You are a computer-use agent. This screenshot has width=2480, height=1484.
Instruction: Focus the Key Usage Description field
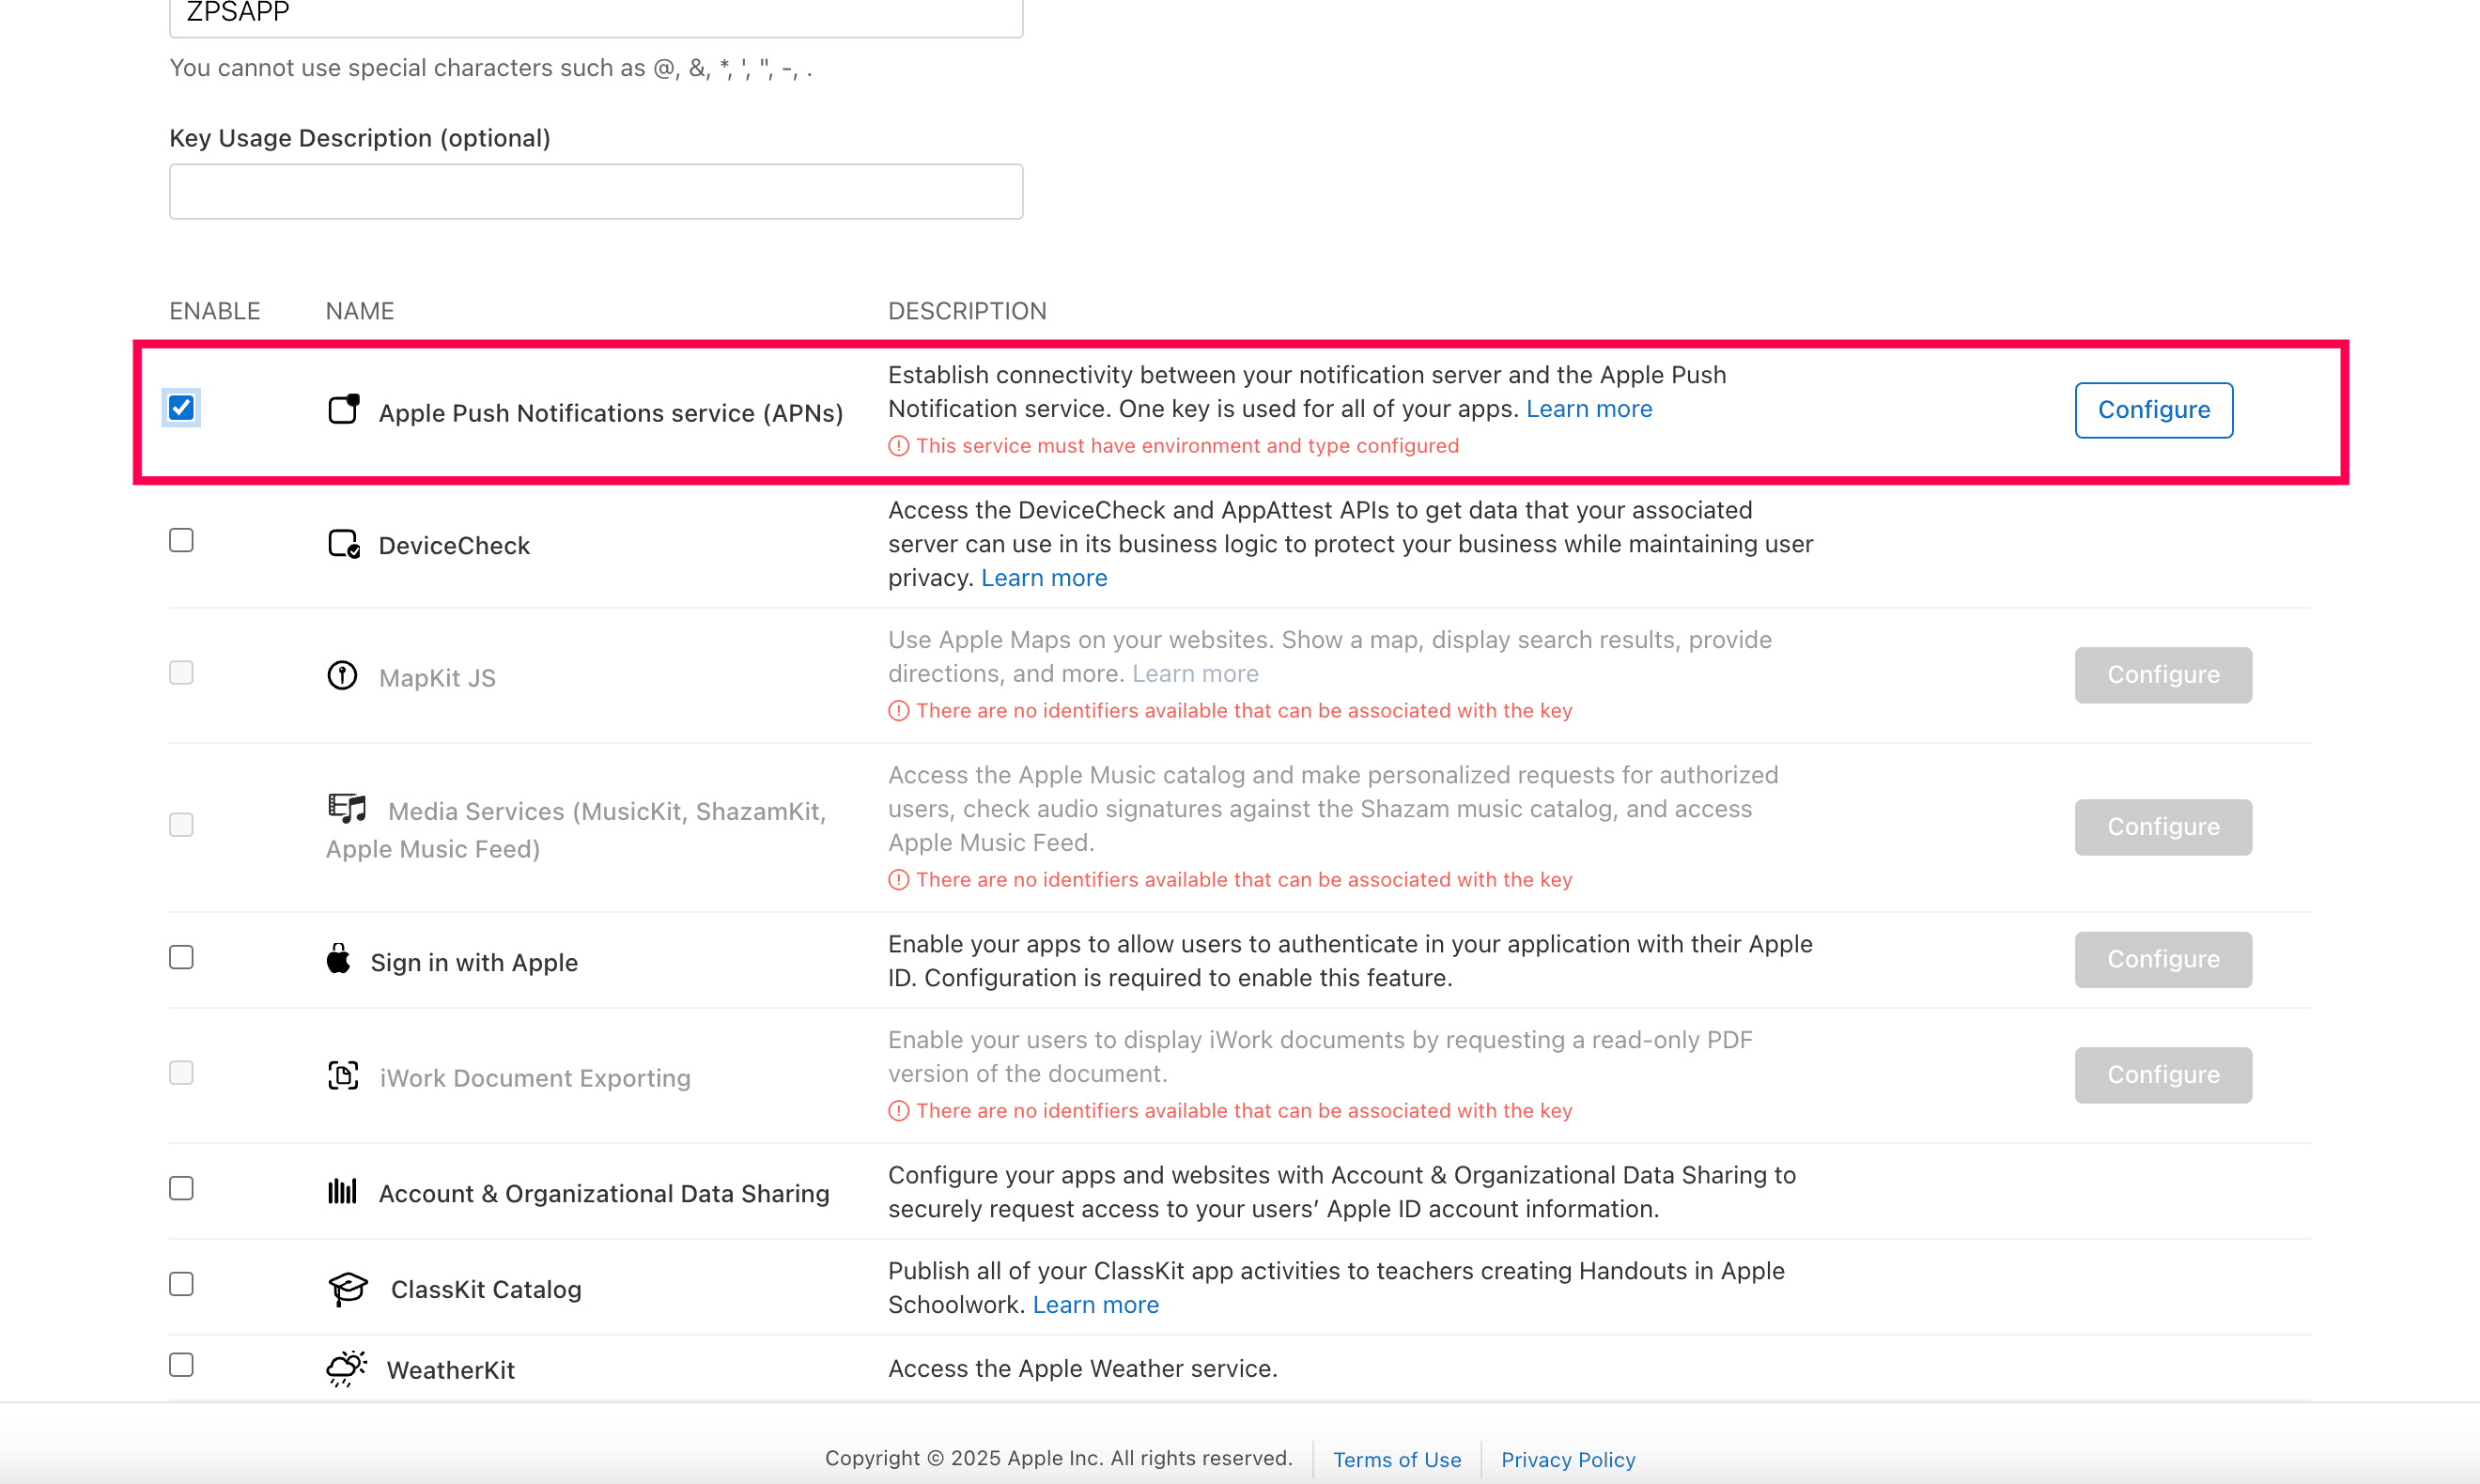[596, 192]
